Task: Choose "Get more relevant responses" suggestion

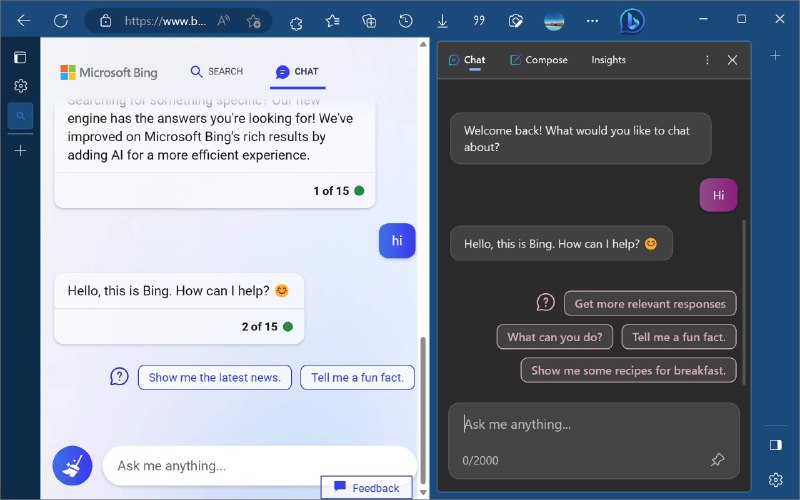Action: [x=650, y=304]
